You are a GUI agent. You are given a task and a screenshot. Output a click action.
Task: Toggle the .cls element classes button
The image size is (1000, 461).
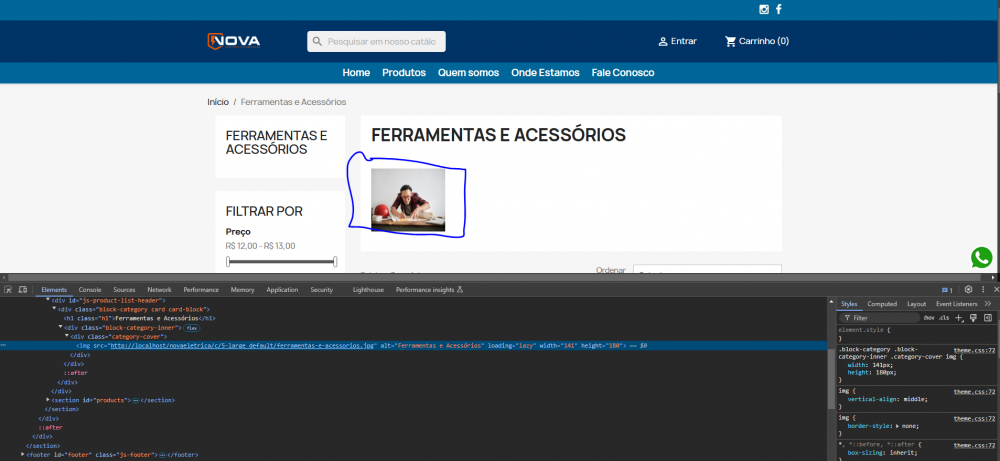(x=943, y=318)
